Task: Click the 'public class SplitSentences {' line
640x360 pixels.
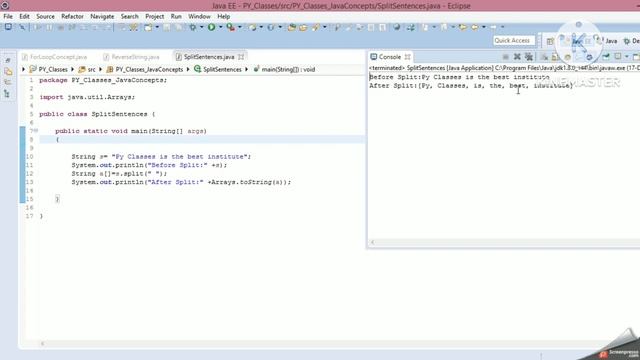Action: tap(97, 114)
